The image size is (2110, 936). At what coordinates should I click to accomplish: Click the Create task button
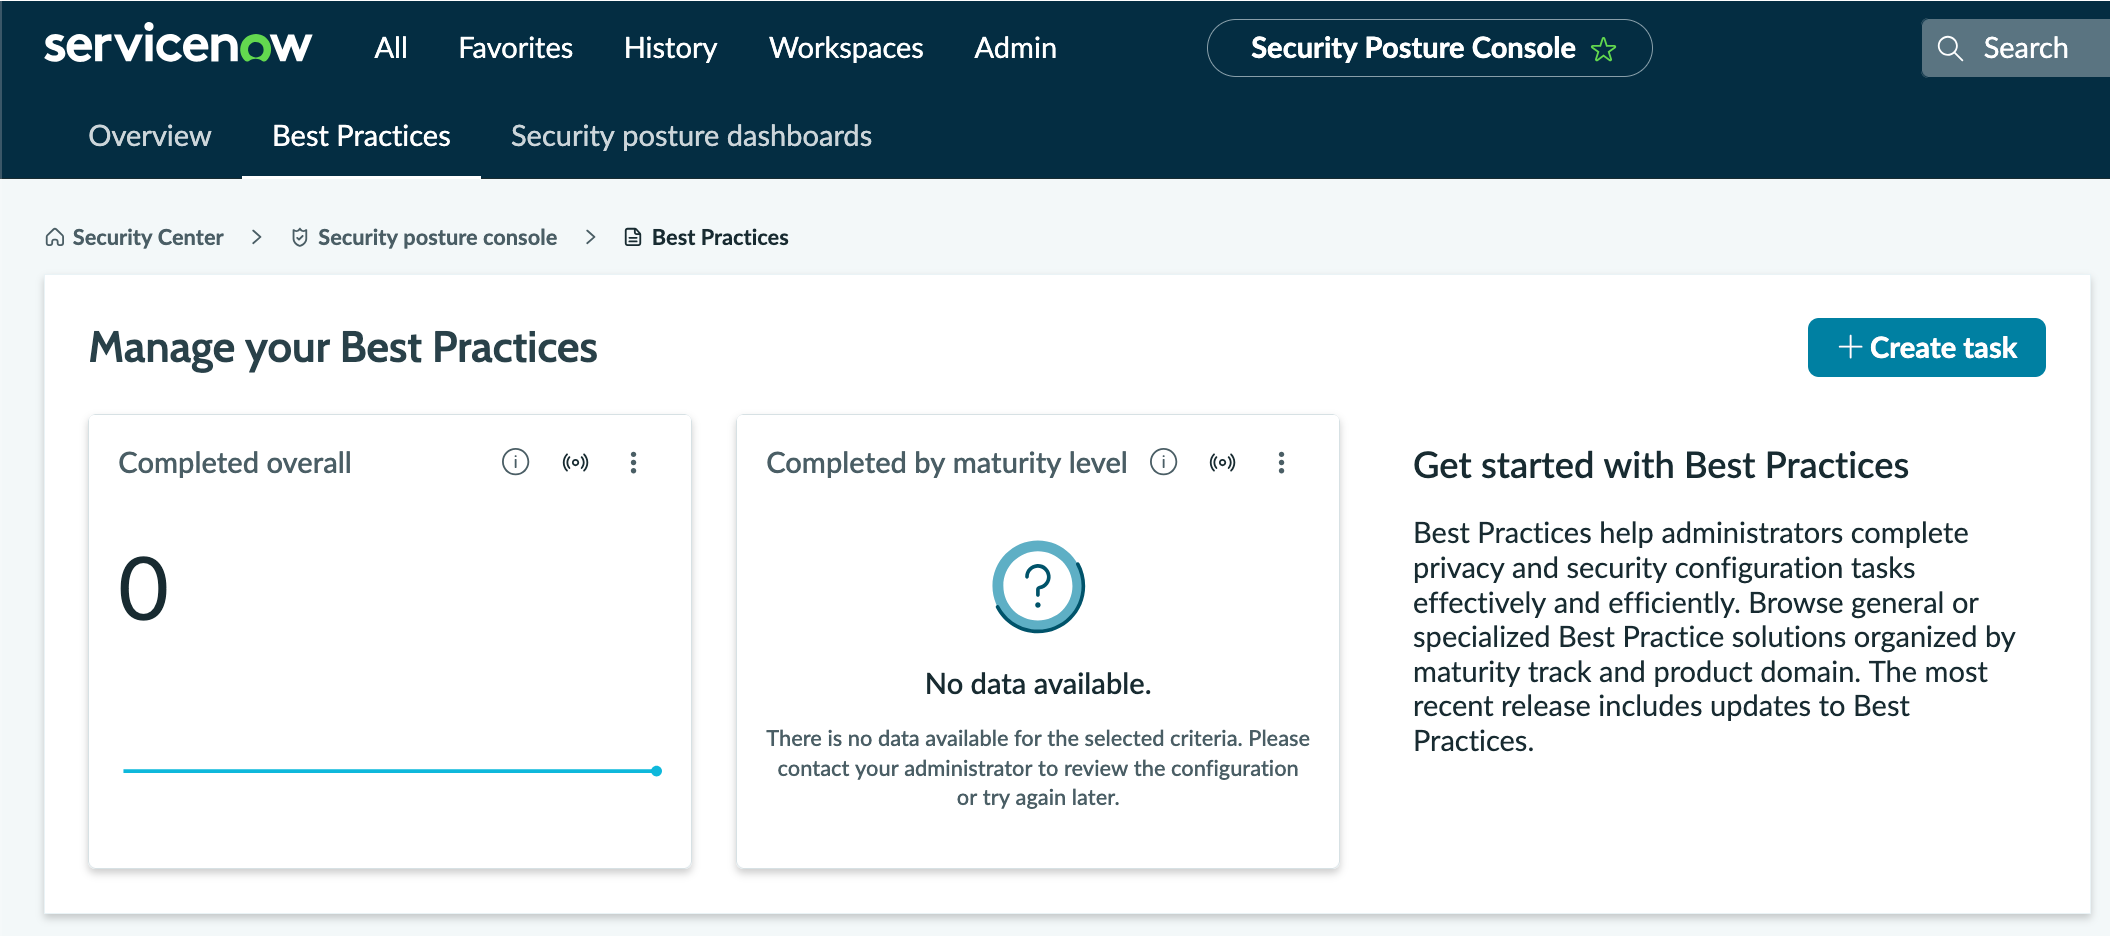click(x=1926, y=347)
